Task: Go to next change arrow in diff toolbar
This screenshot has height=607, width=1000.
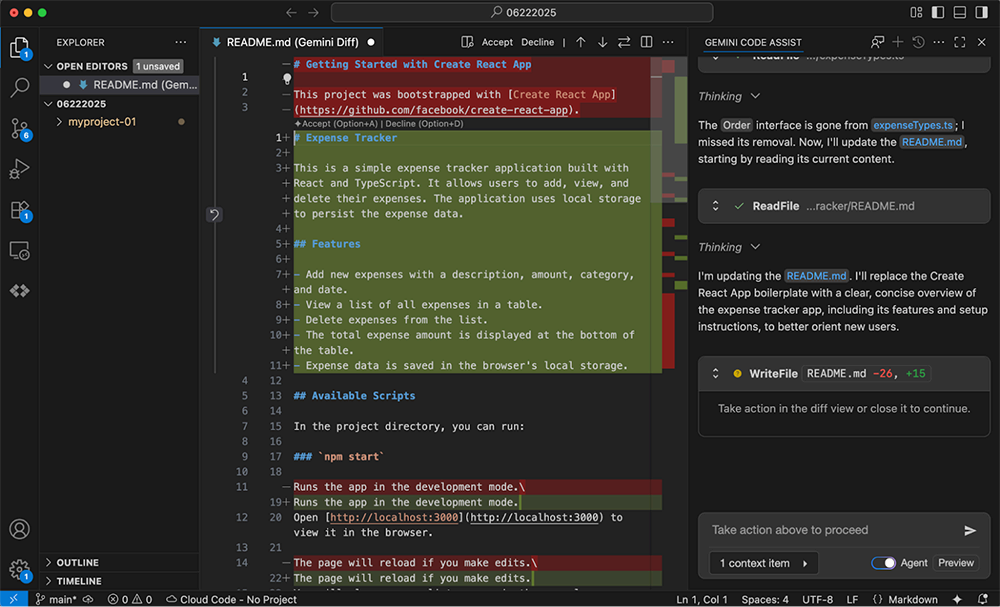Action: [602, 42]
